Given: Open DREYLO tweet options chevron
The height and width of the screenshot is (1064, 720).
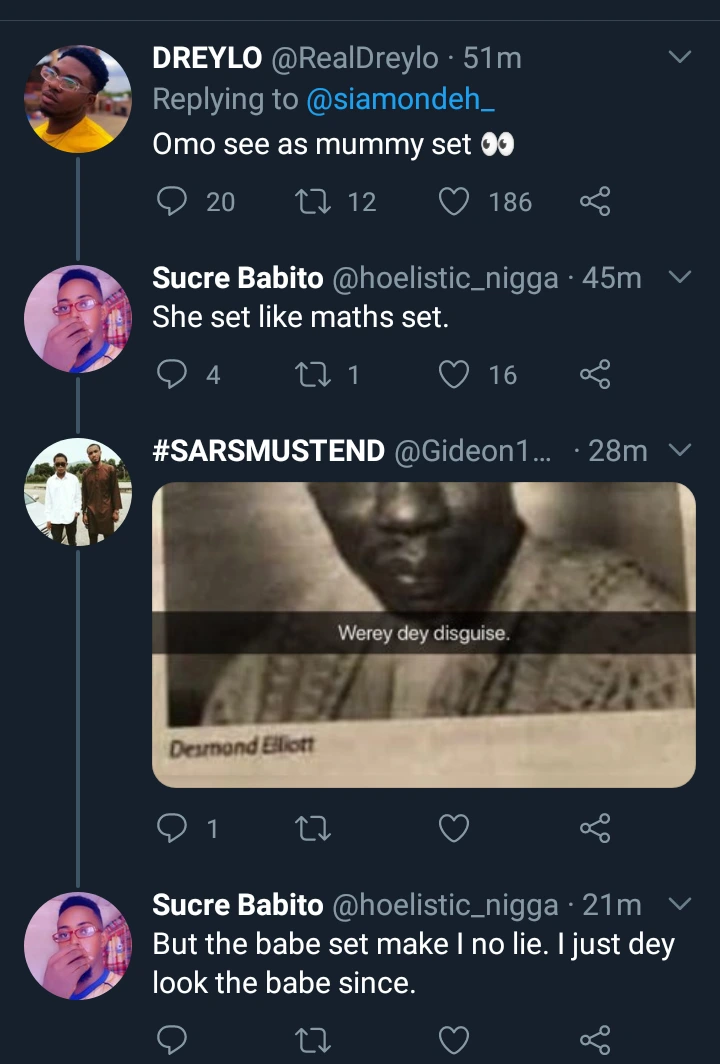Looking at the screenshot, I should click(x=679, y=58).
